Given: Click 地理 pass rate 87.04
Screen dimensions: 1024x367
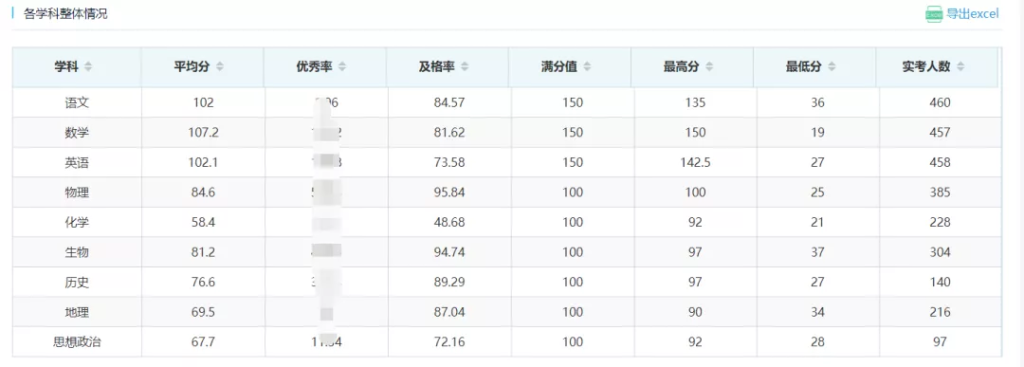Looking at the screenshot, I should [x=449, y=312].
